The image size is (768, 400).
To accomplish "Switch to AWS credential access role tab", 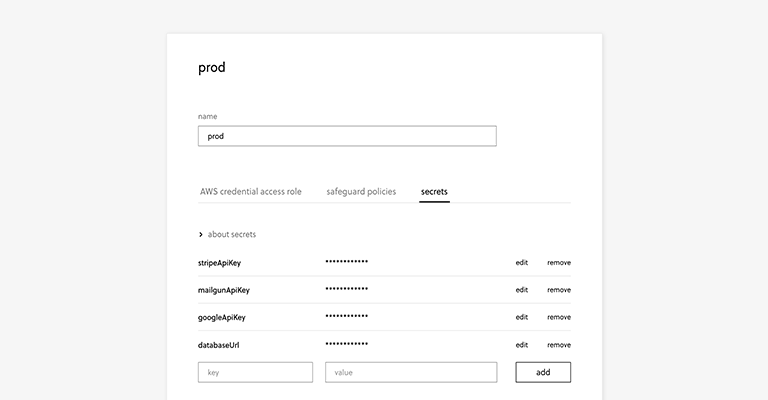I will [250, 191].
